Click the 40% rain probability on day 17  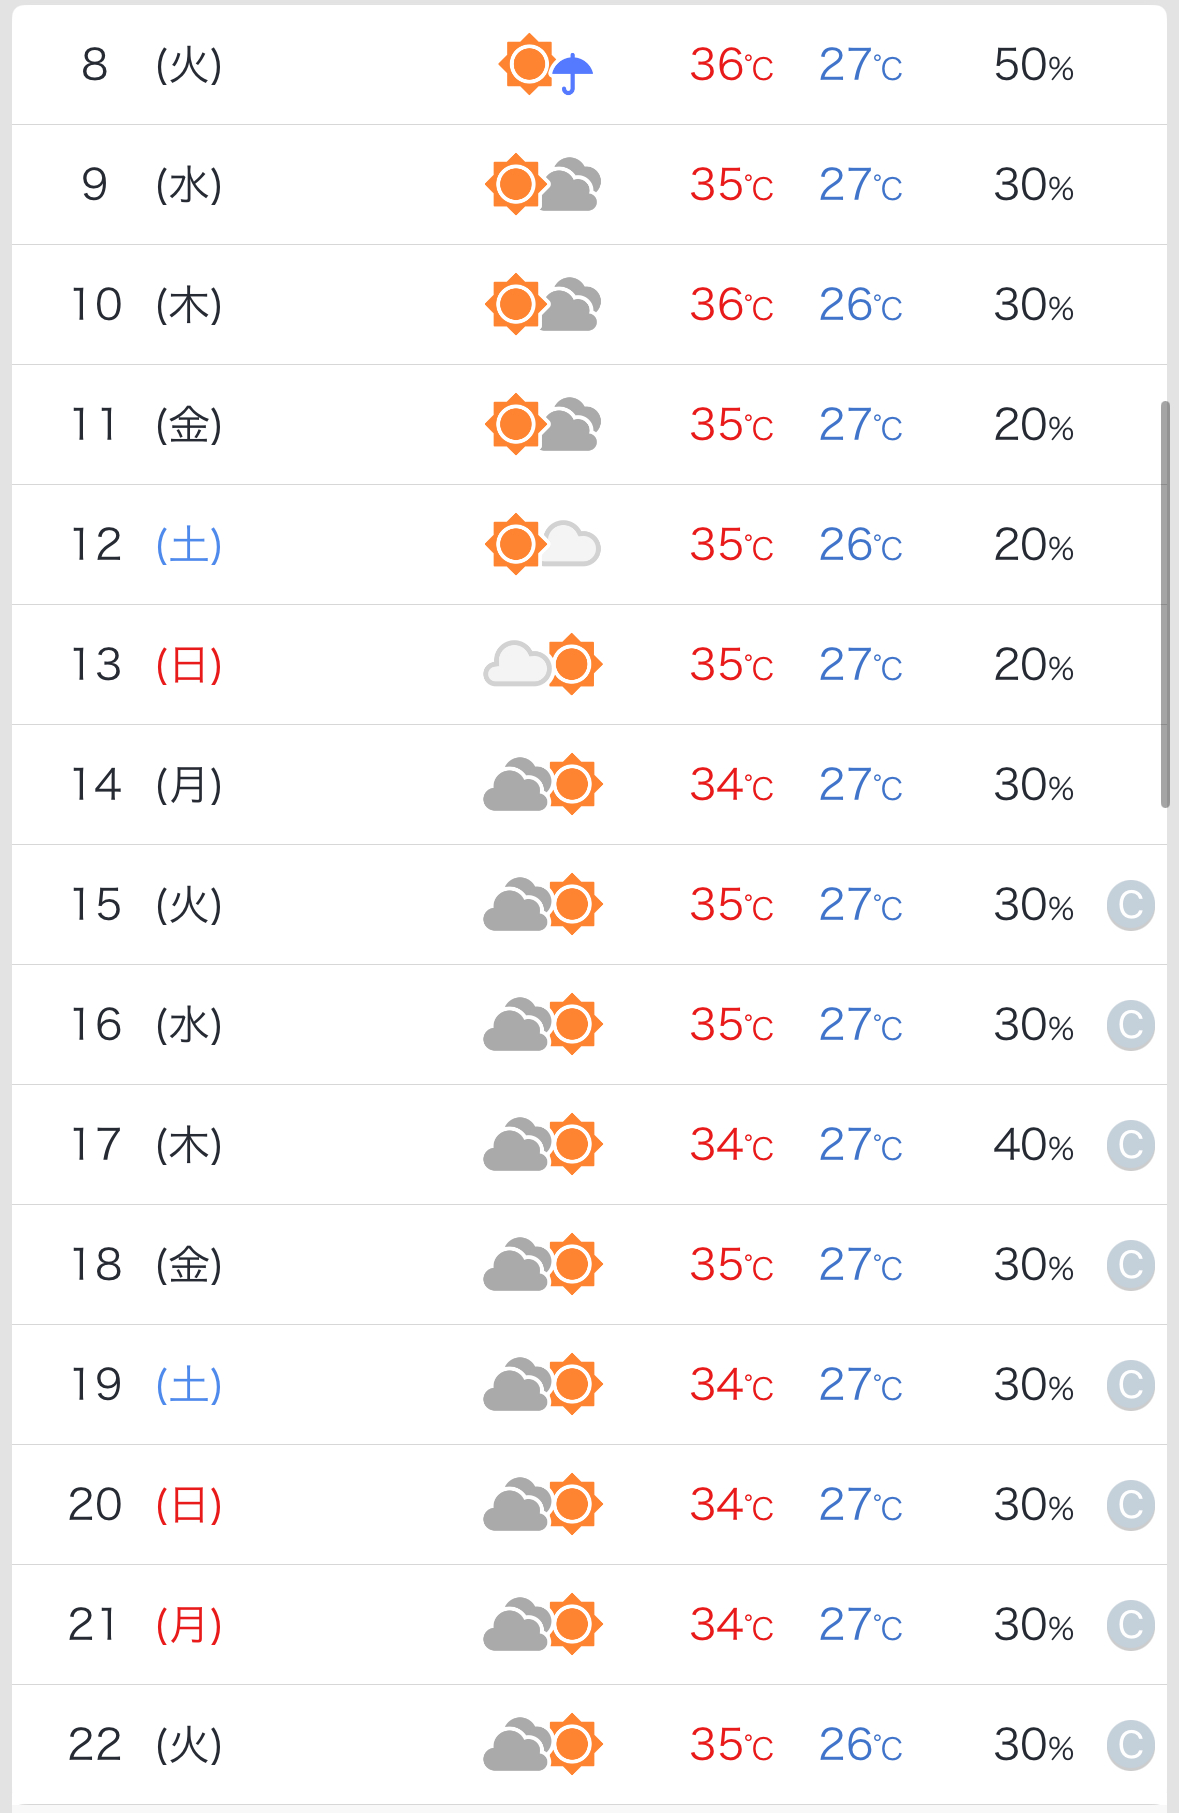[x=1034, y=1145]
